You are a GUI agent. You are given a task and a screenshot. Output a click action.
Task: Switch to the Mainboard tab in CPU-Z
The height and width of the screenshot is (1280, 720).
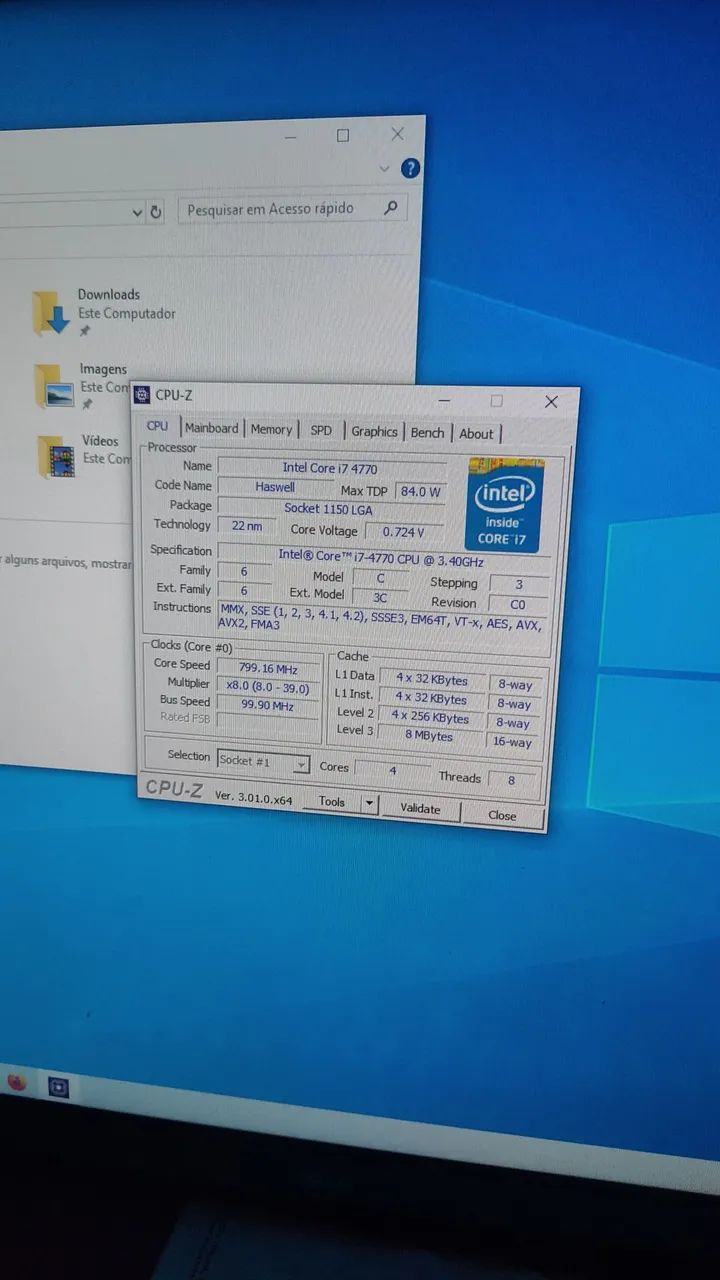pos(212,428)
